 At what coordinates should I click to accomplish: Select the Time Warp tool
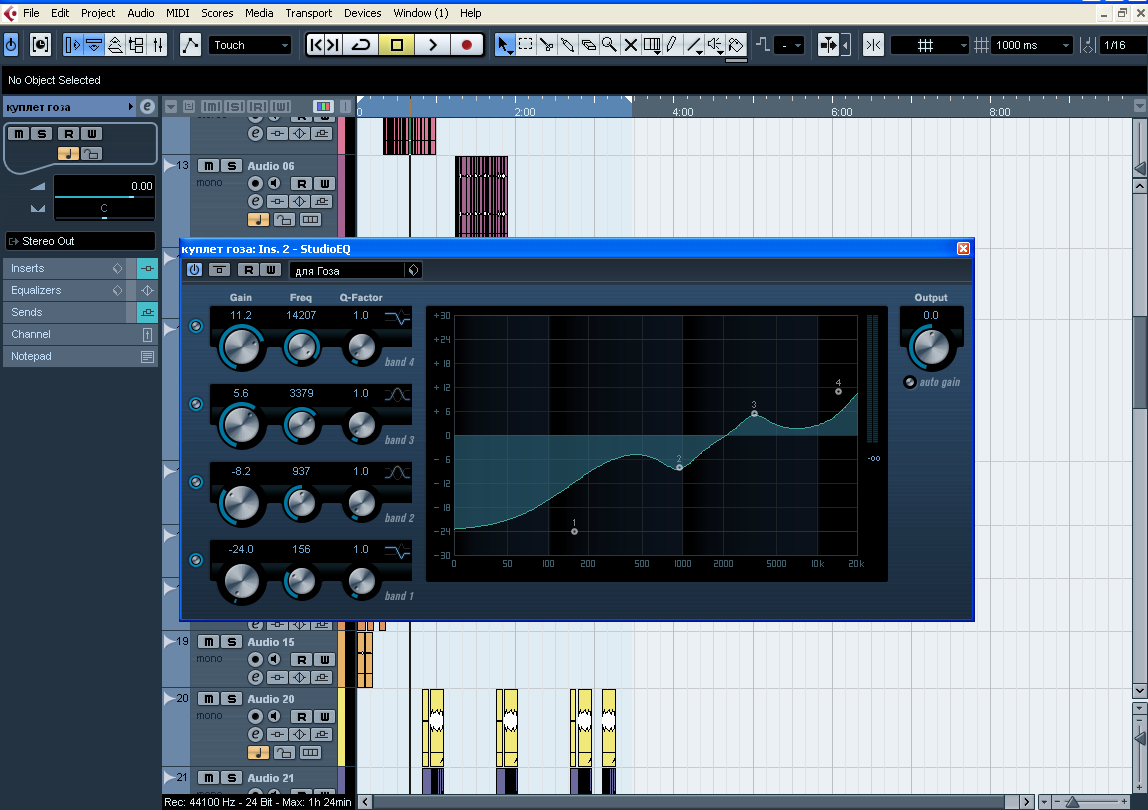tap(652, 45)
